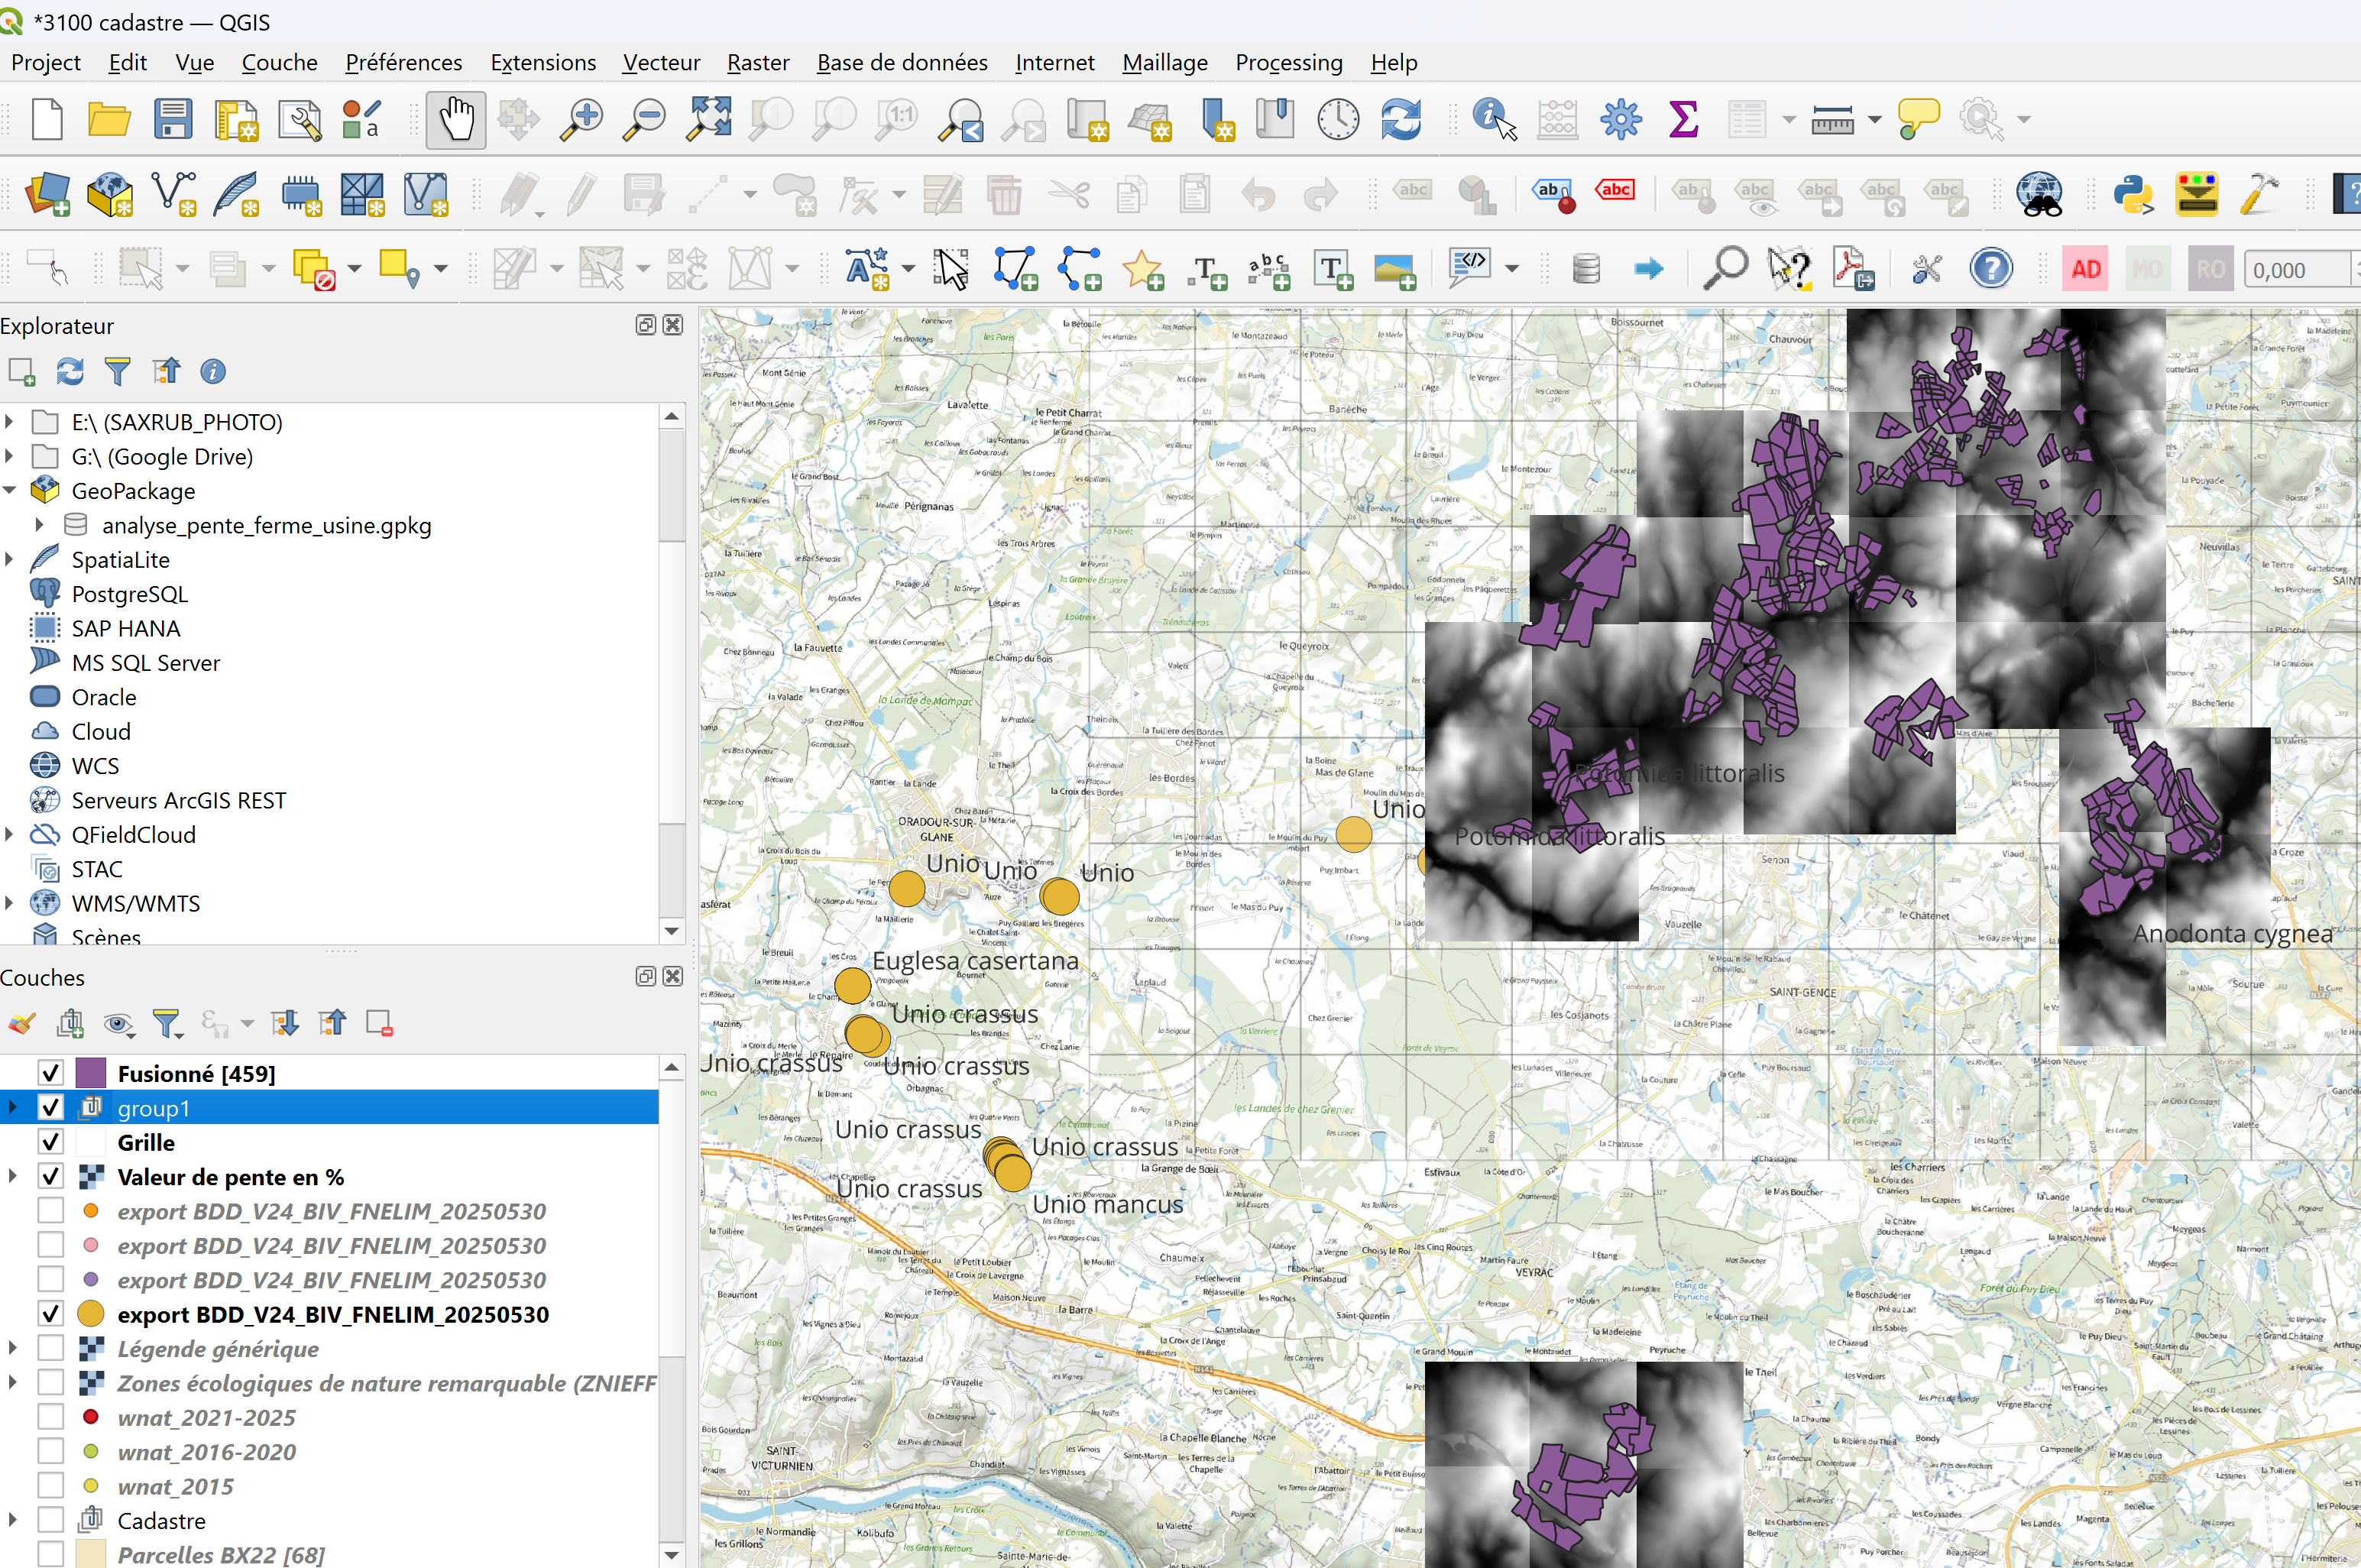Select the Identify Features tool

tap(1494, 119)
